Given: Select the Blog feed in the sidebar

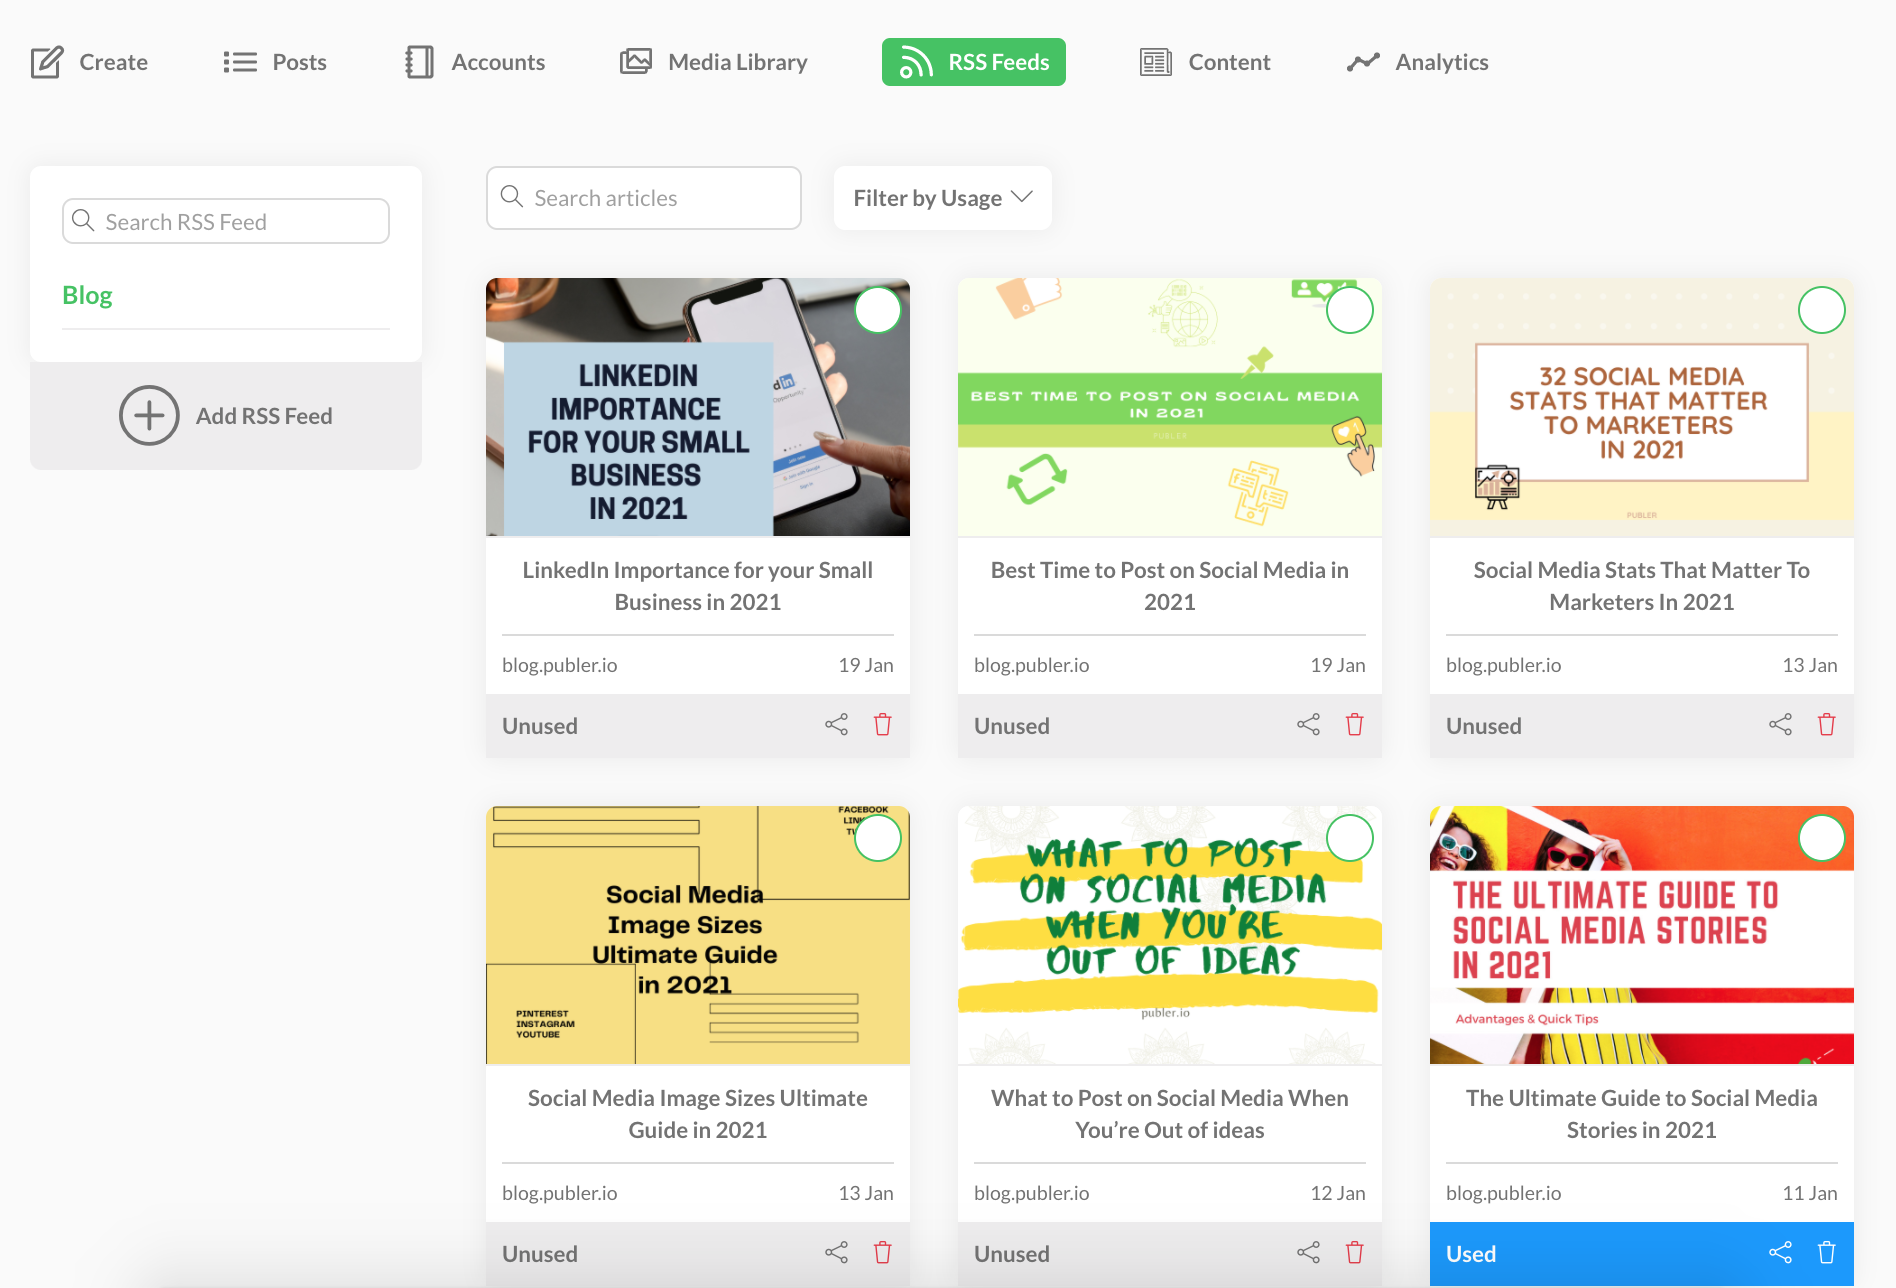Looking at the screenshot, I should tap(87, 294).
